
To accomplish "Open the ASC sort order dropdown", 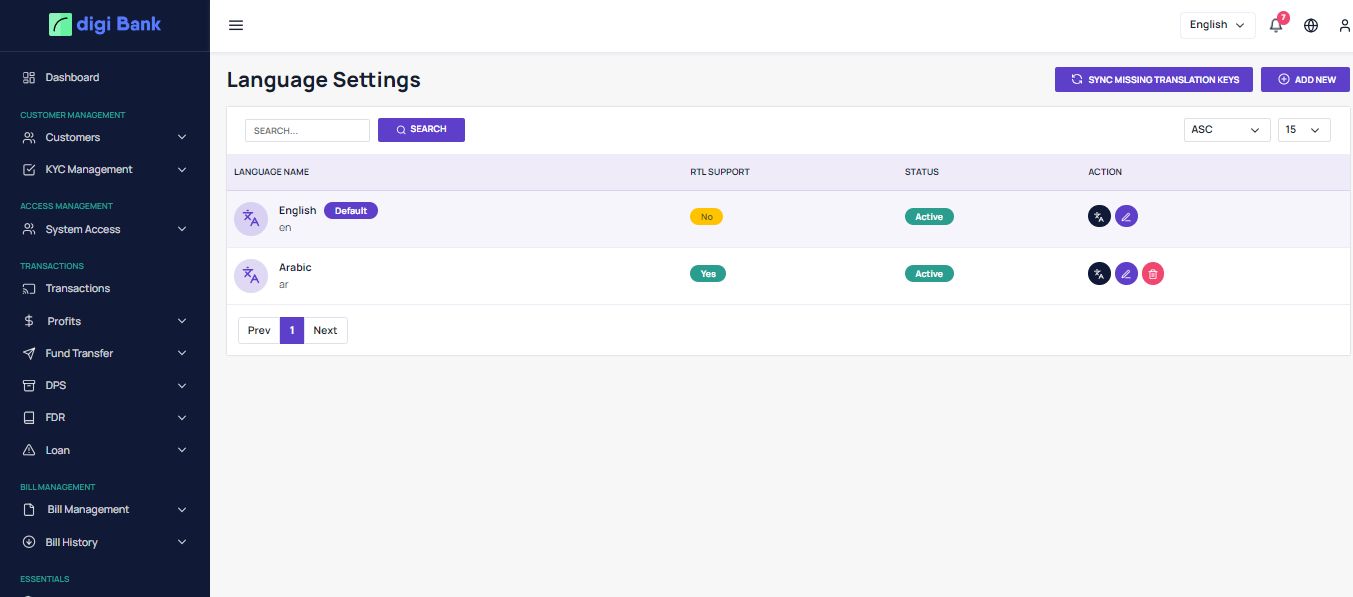I will coord(1226,130).
